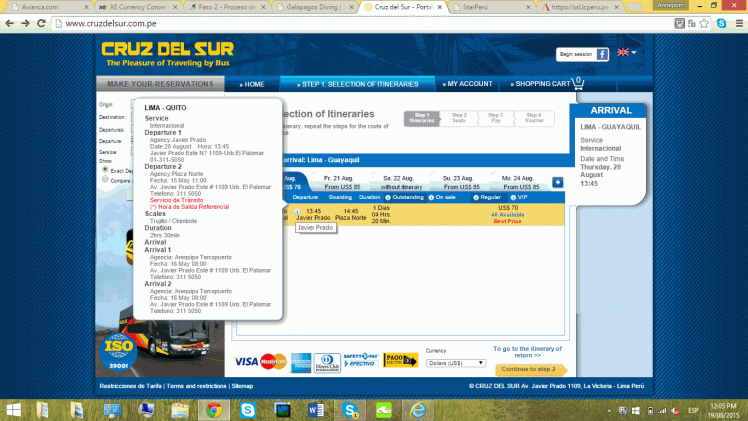Click the Anneporn Chrome profile button
748x421 pixels.
tap(670, 5)
